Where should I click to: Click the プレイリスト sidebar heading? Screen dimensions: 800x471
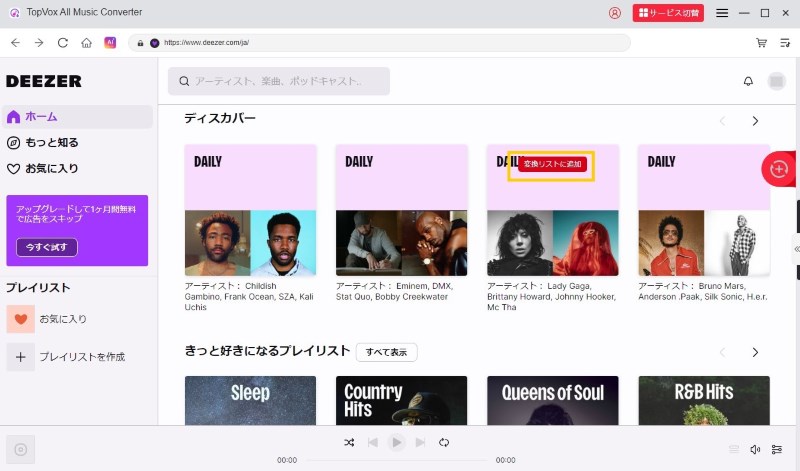click(38, 288)
